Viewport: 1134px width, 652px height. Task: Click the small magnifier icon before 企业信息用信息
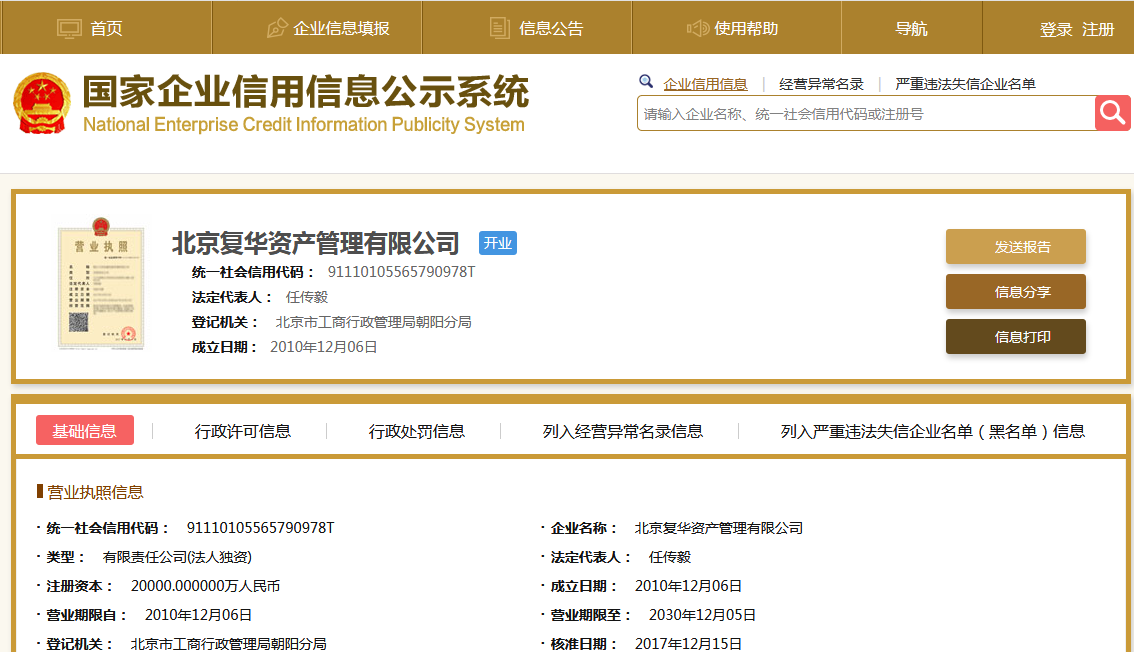click(x=646, y=81)
